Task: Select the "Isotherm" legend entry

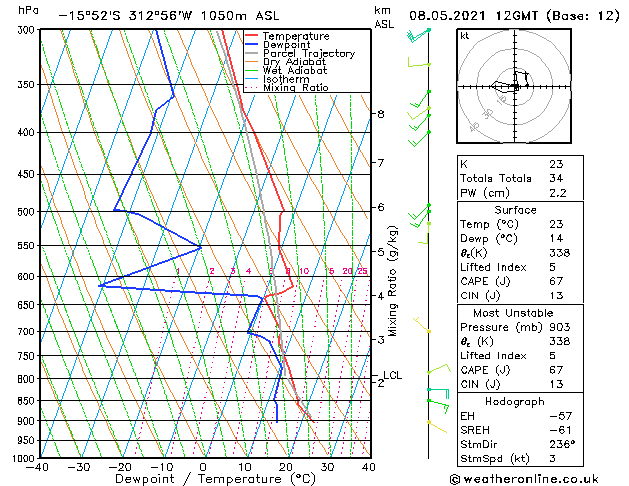Action: (x=286, y=79)
